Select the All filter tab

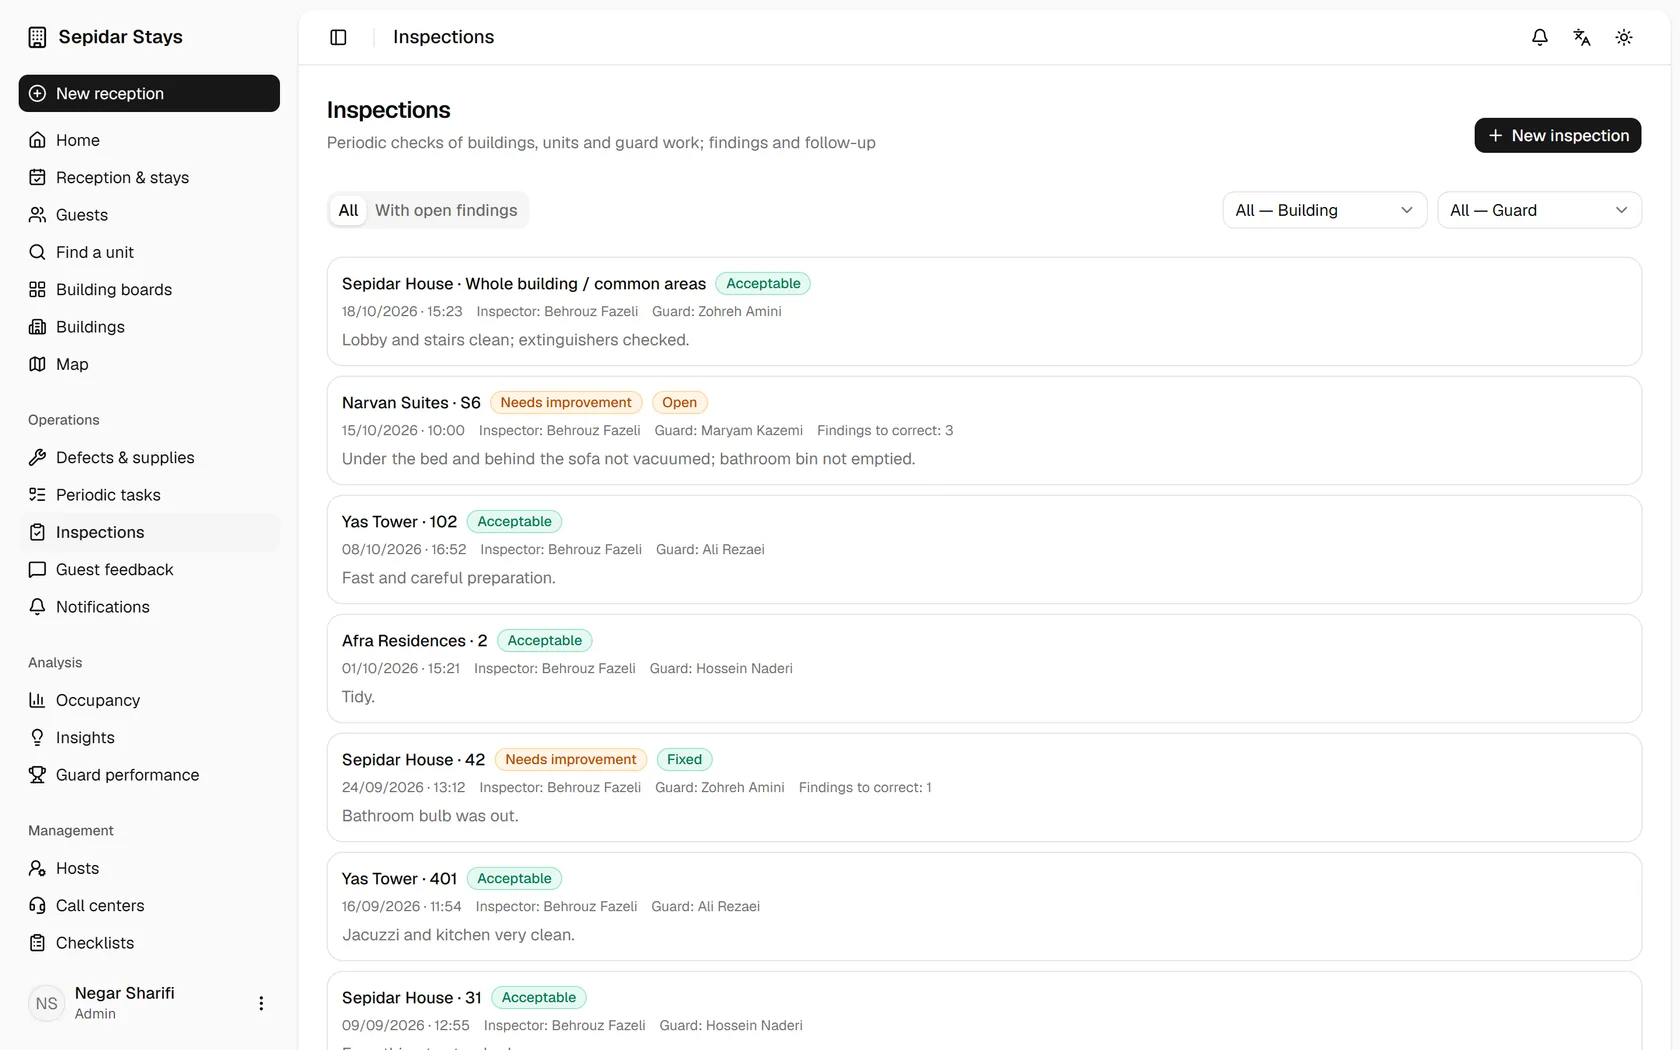pos(348,210)
